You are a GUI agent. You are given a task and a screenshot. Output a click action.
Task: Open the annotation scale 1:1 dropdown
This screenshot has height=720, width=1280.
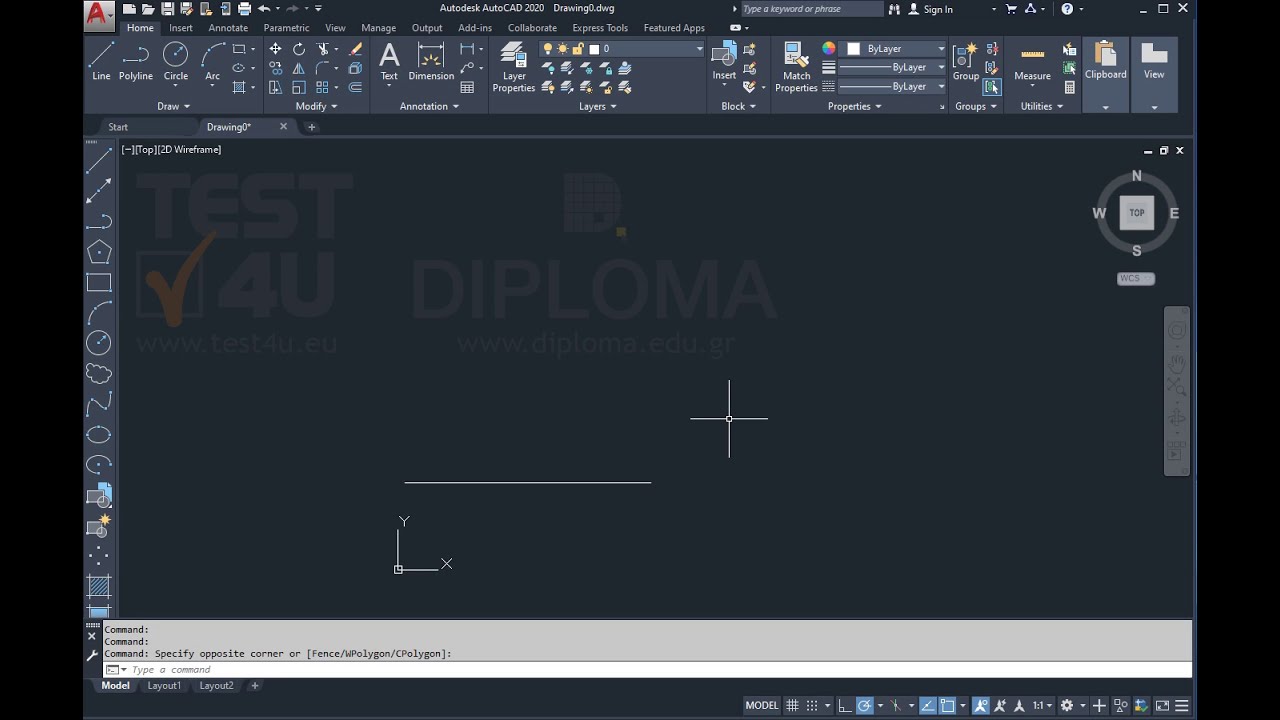tap(1043, 706)
